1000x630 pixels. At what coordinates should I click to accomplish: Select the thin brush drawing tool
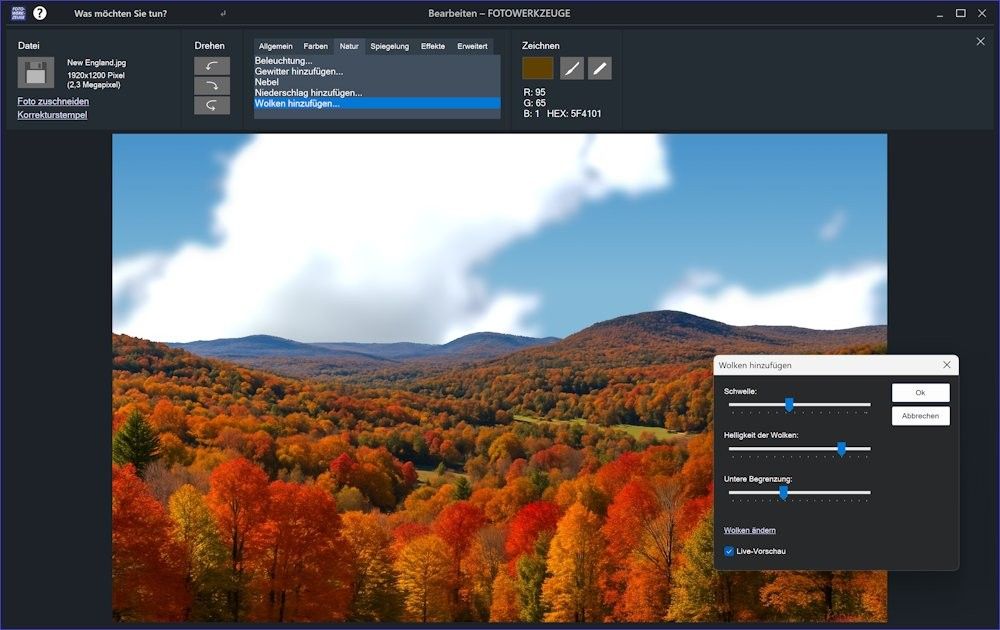coord(572,68)
